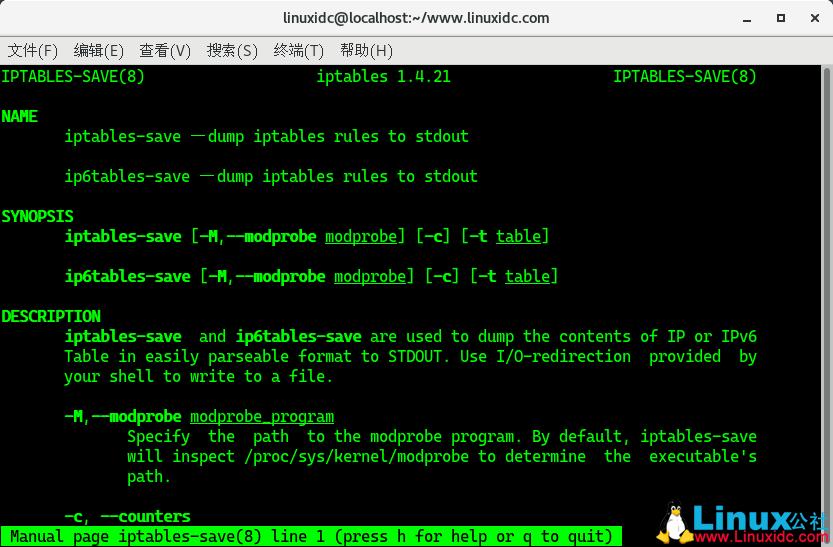
Task: Maximize the terminal window
Action: tap(781, 18)
